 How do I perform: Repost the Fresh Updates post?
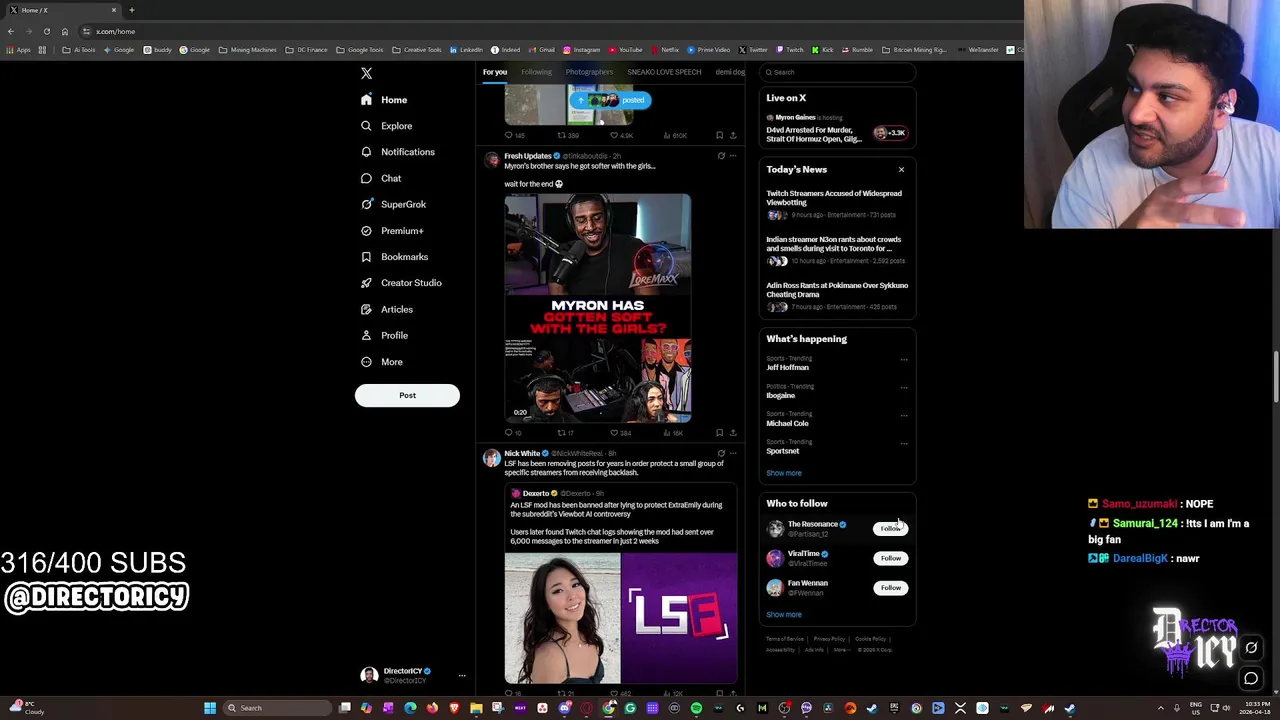[566, 433]
